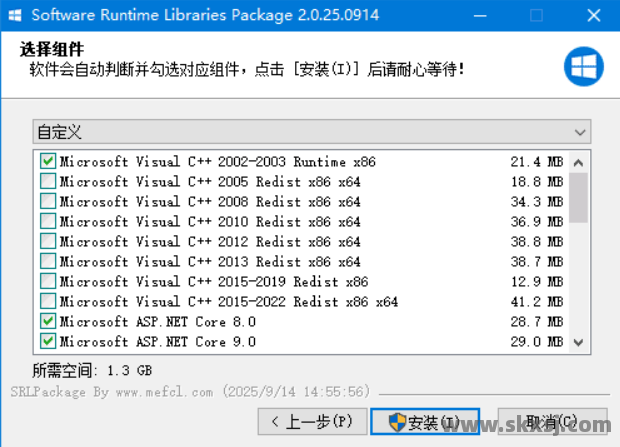
Task: Check Visual C++ 2005 Redist x86 x64
Action: click(x=48, y=181)
